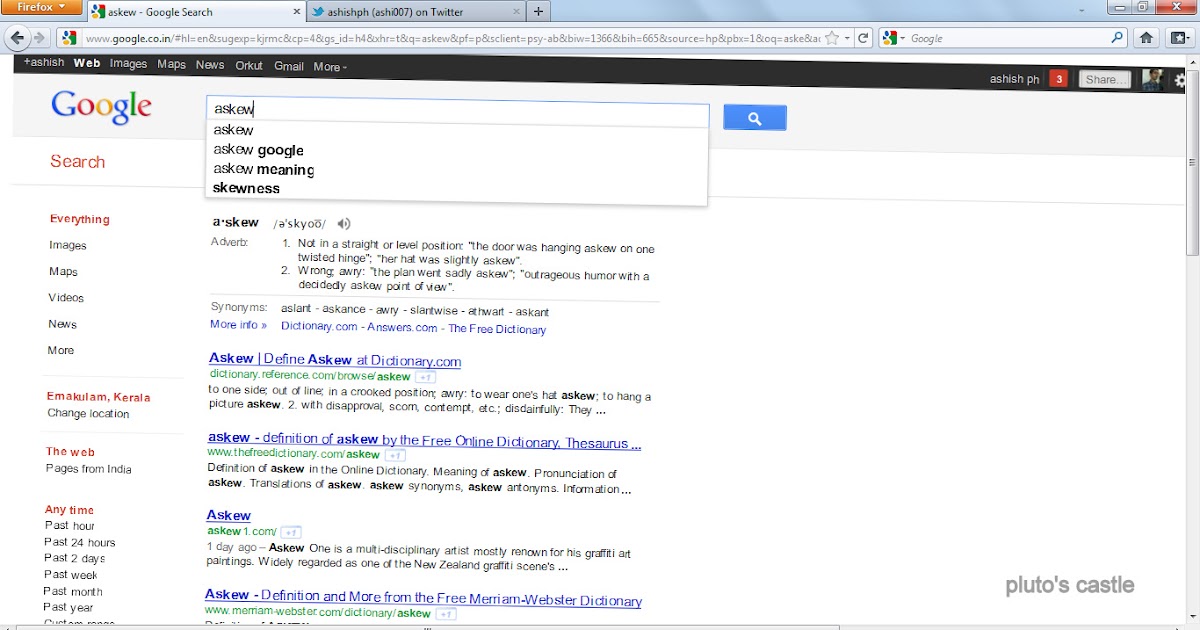1200x630 pixels.
Task: Open profile photo in Google bar
Action: coord(1152,80)
